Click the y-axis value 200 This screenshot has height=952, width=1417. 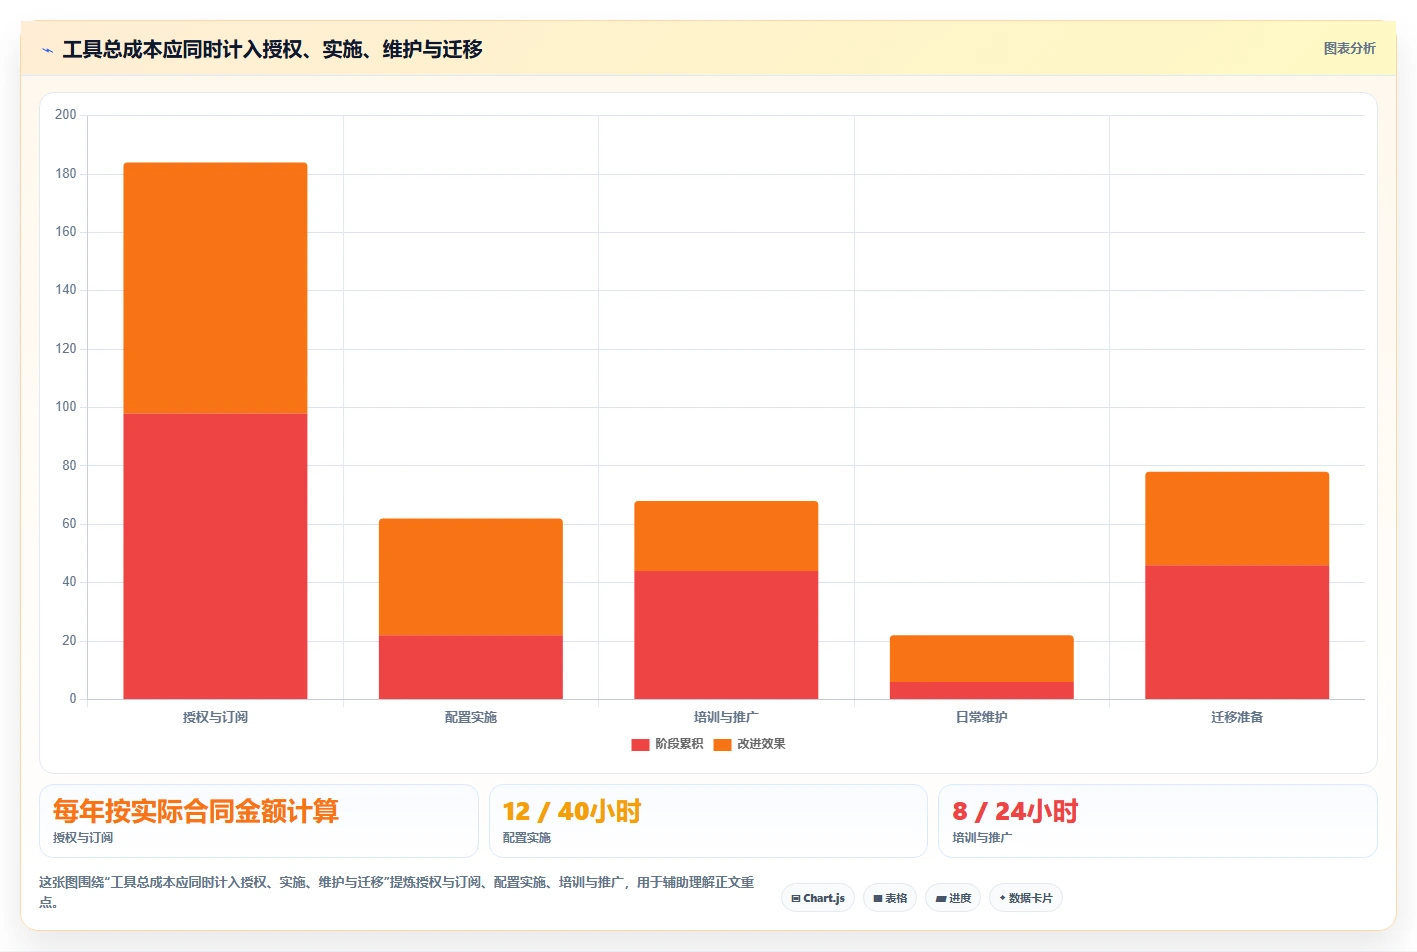[x=66, y=115]
